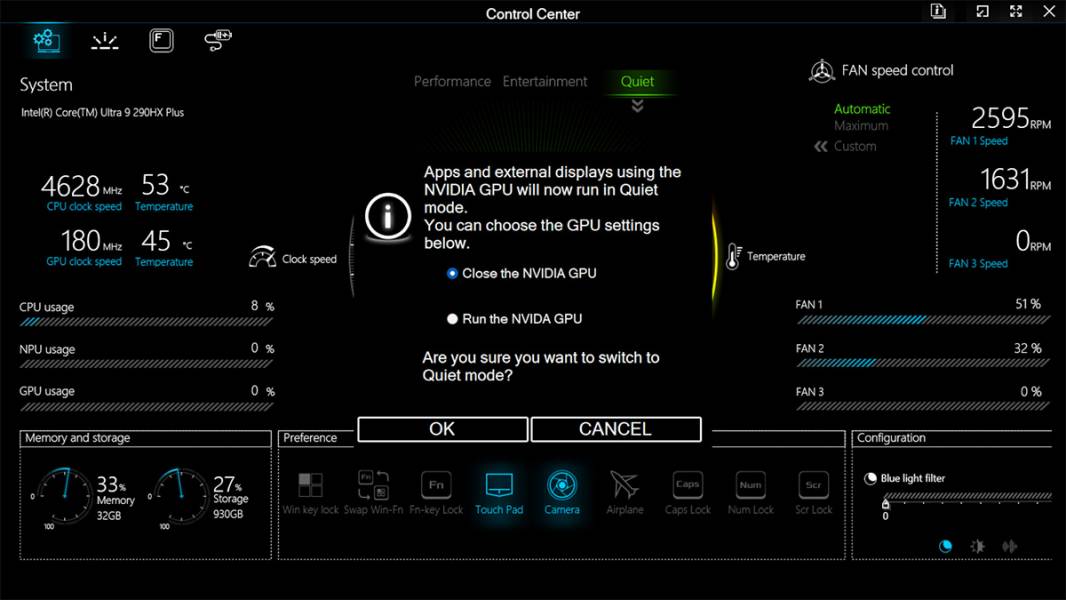
Task: Switch to Entertainment mode
Action: click(x=545, y=82)
